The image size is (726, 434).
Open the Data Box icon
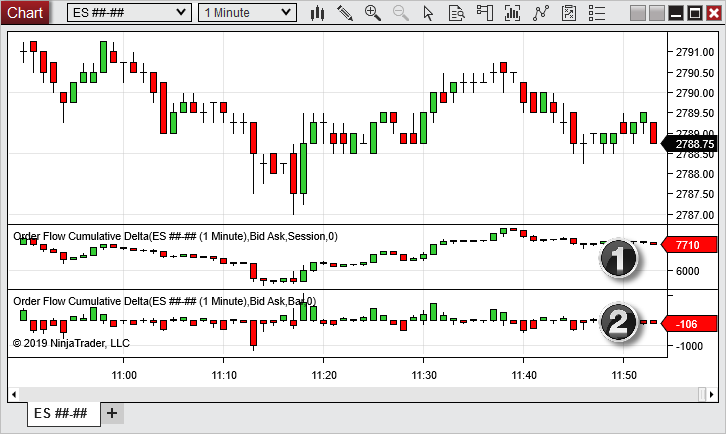coord(457,13)
